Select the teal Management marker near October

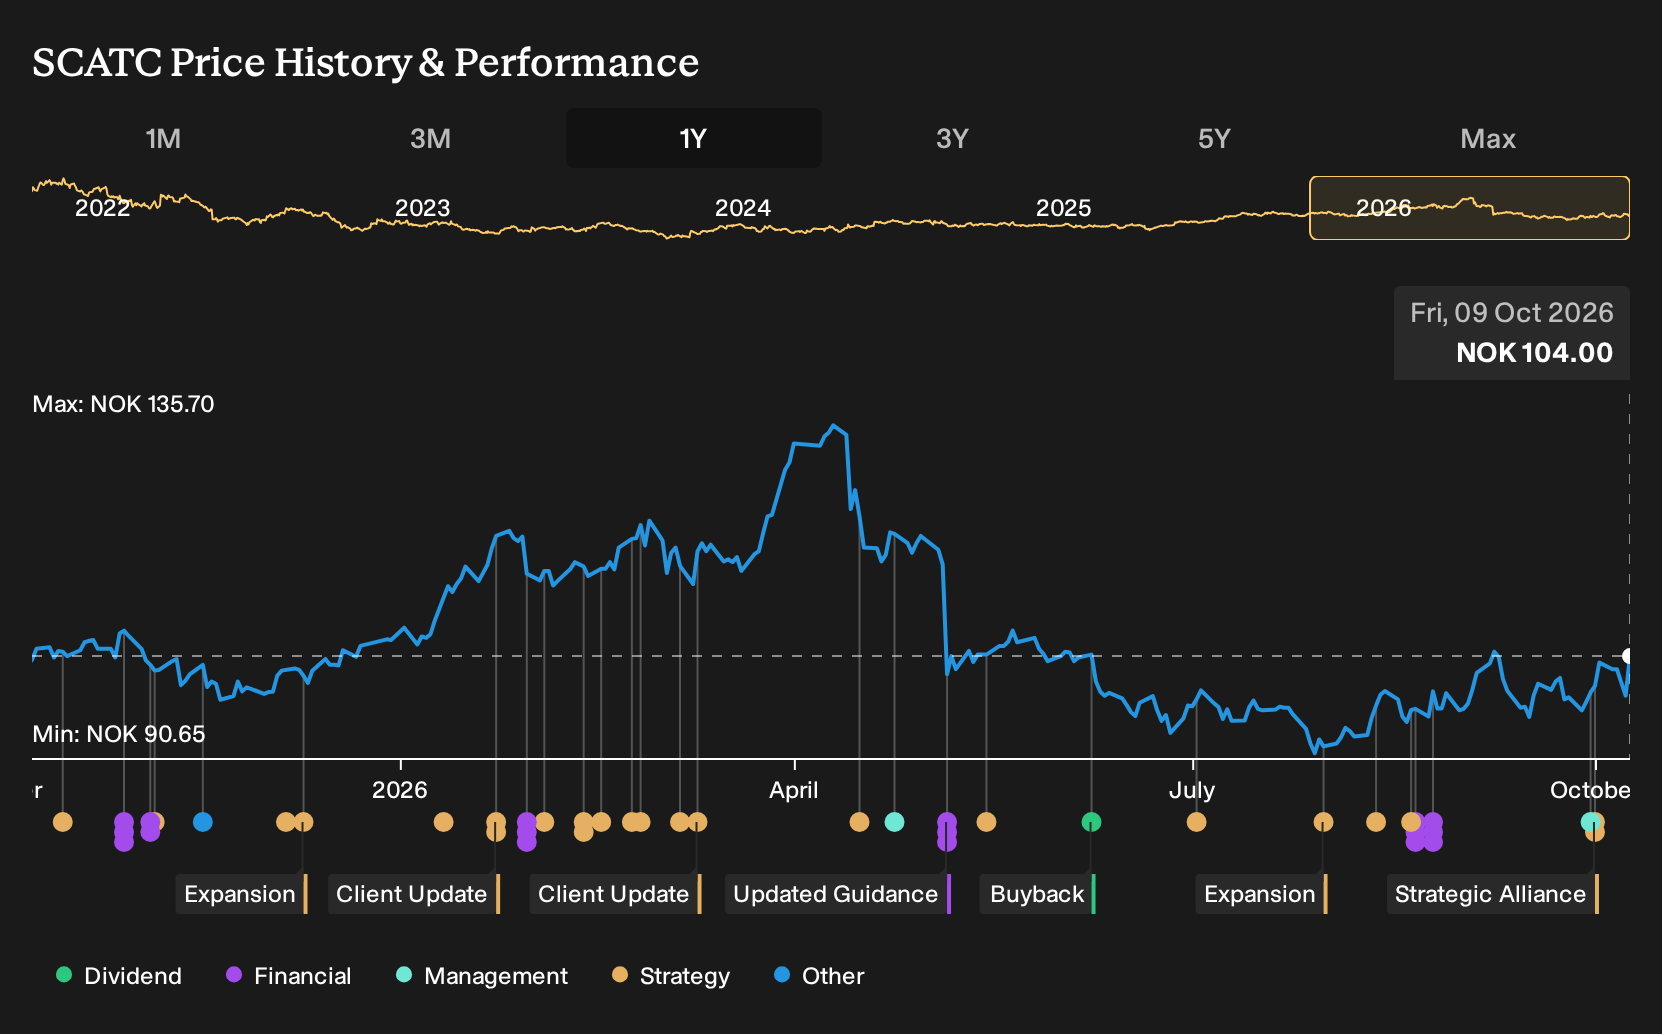pyautogui.click(x=1589, y=822)
